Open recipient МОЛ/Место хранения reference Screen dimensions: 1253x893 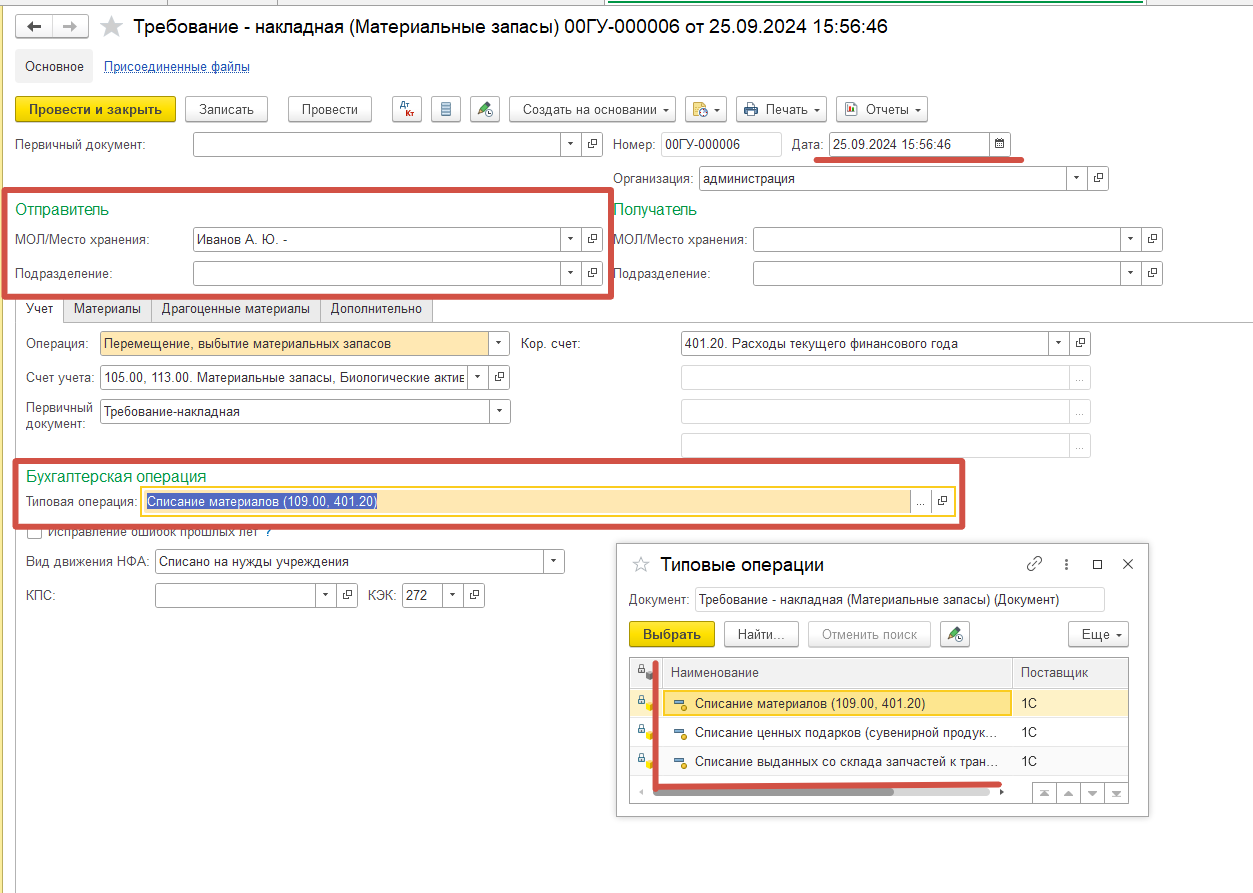(1152, 239)
